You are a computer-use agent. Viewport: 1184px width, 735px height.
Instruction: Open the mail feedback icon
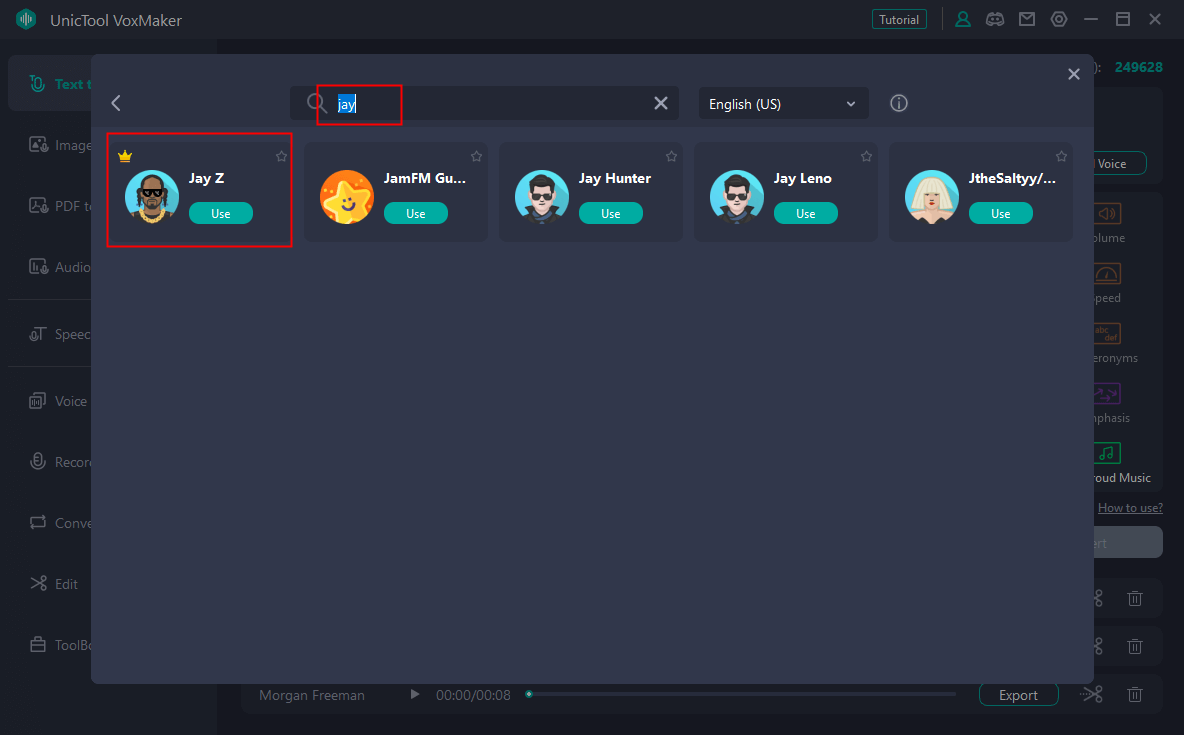click(1026, 19)
